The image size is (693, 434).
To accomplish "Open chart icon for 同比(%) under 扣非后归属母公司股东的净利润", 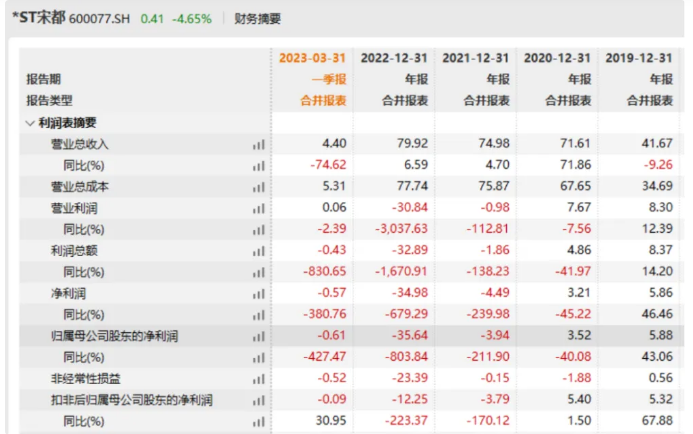I will pos(259,422).
